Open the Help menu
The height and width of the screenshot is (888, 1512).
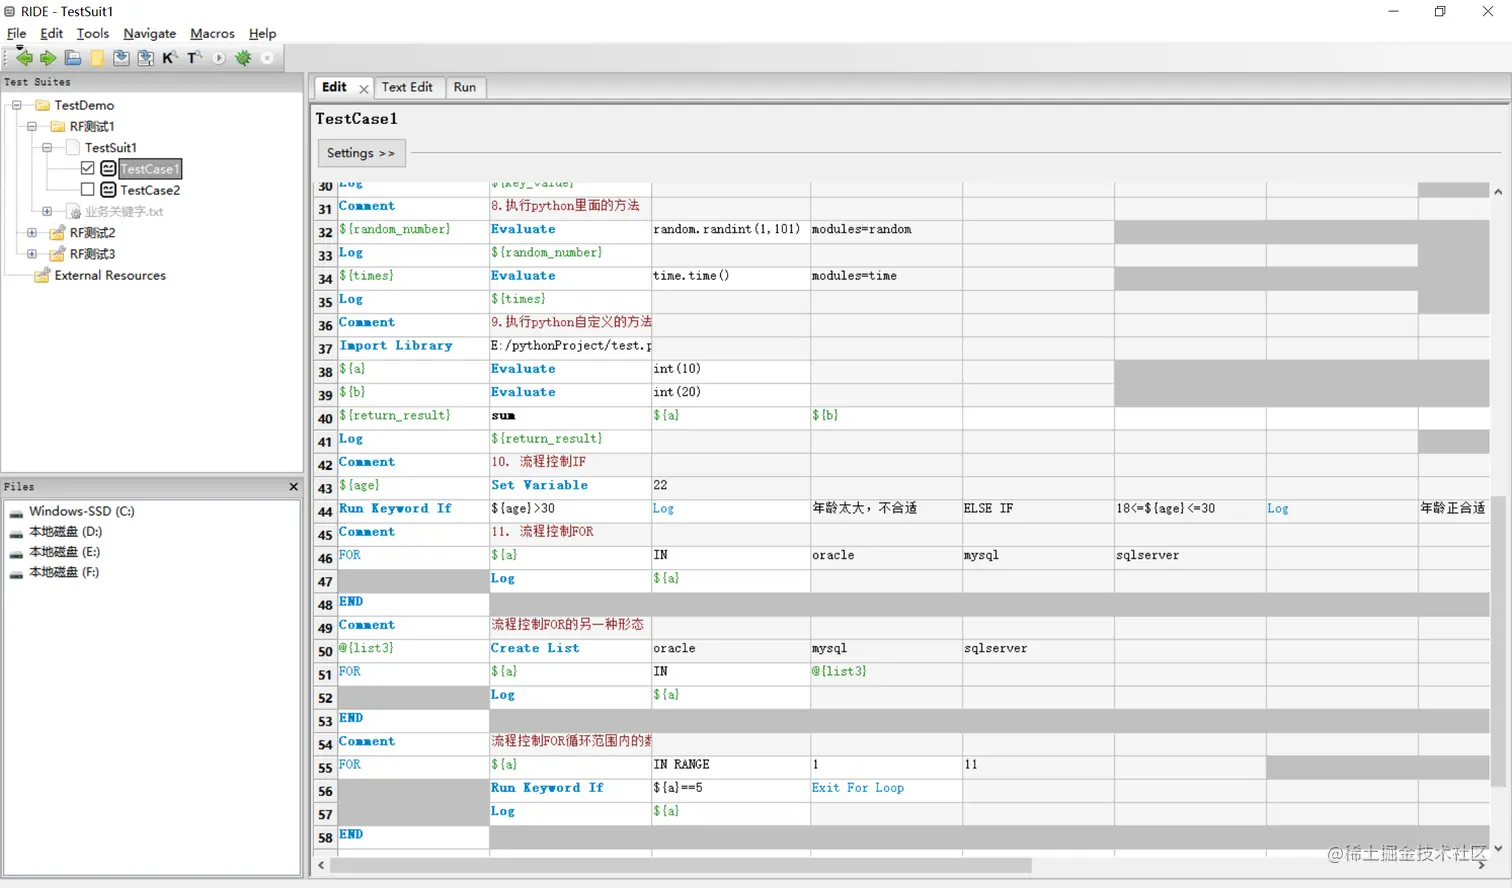pos(262,33)
